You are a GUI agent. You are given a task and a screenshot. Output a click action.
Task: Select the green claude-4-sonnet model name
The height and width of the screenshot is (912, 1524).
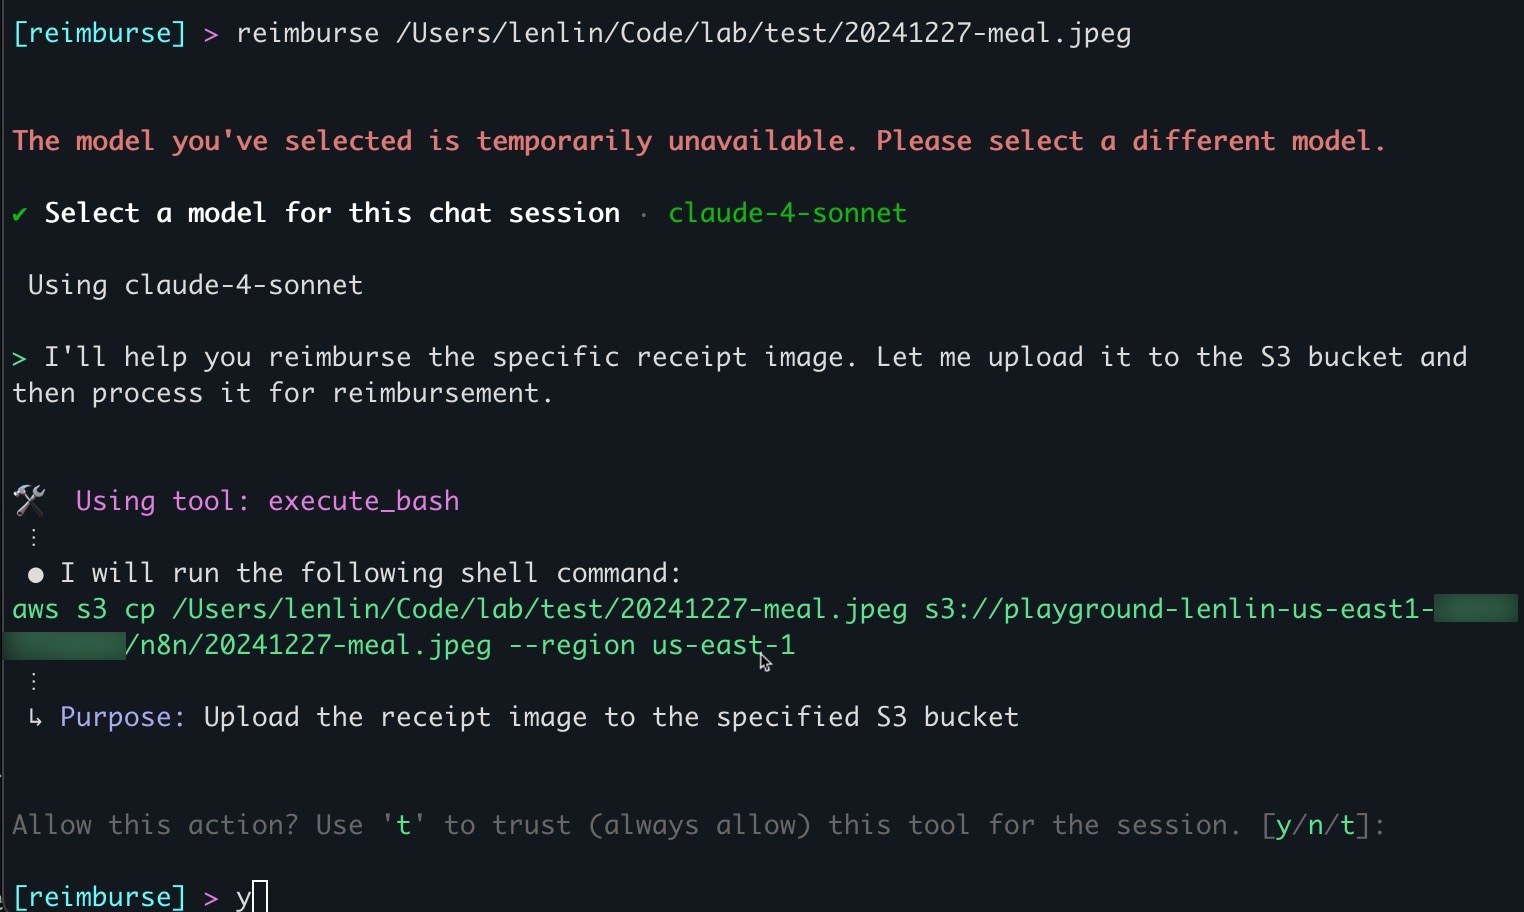point(787,213)
